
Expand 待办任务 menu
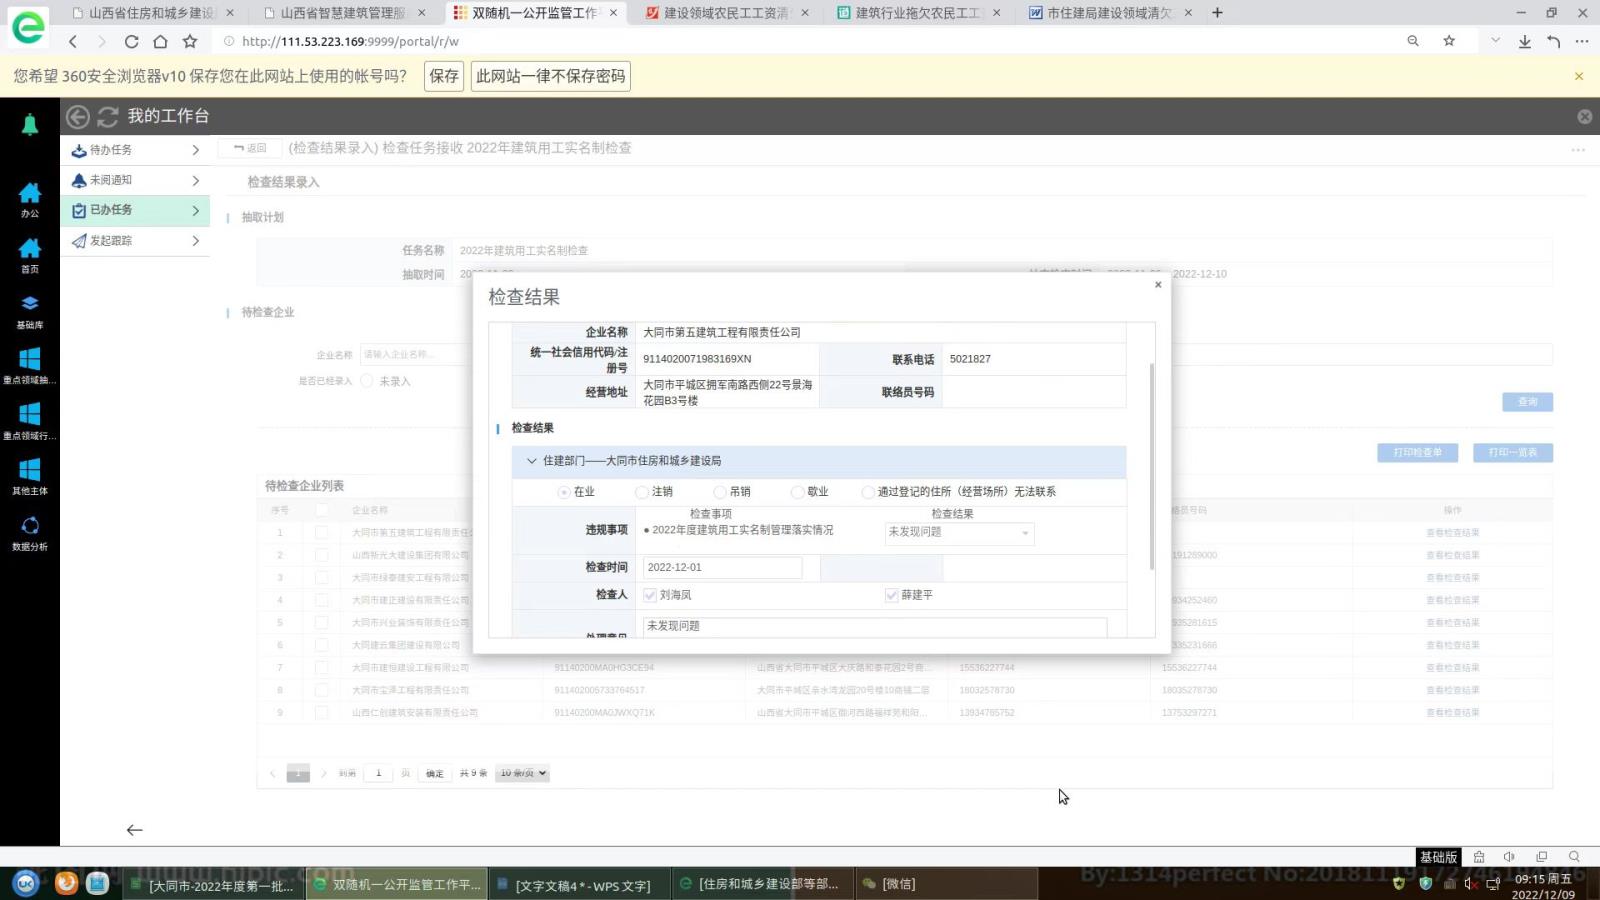[135, 150]
